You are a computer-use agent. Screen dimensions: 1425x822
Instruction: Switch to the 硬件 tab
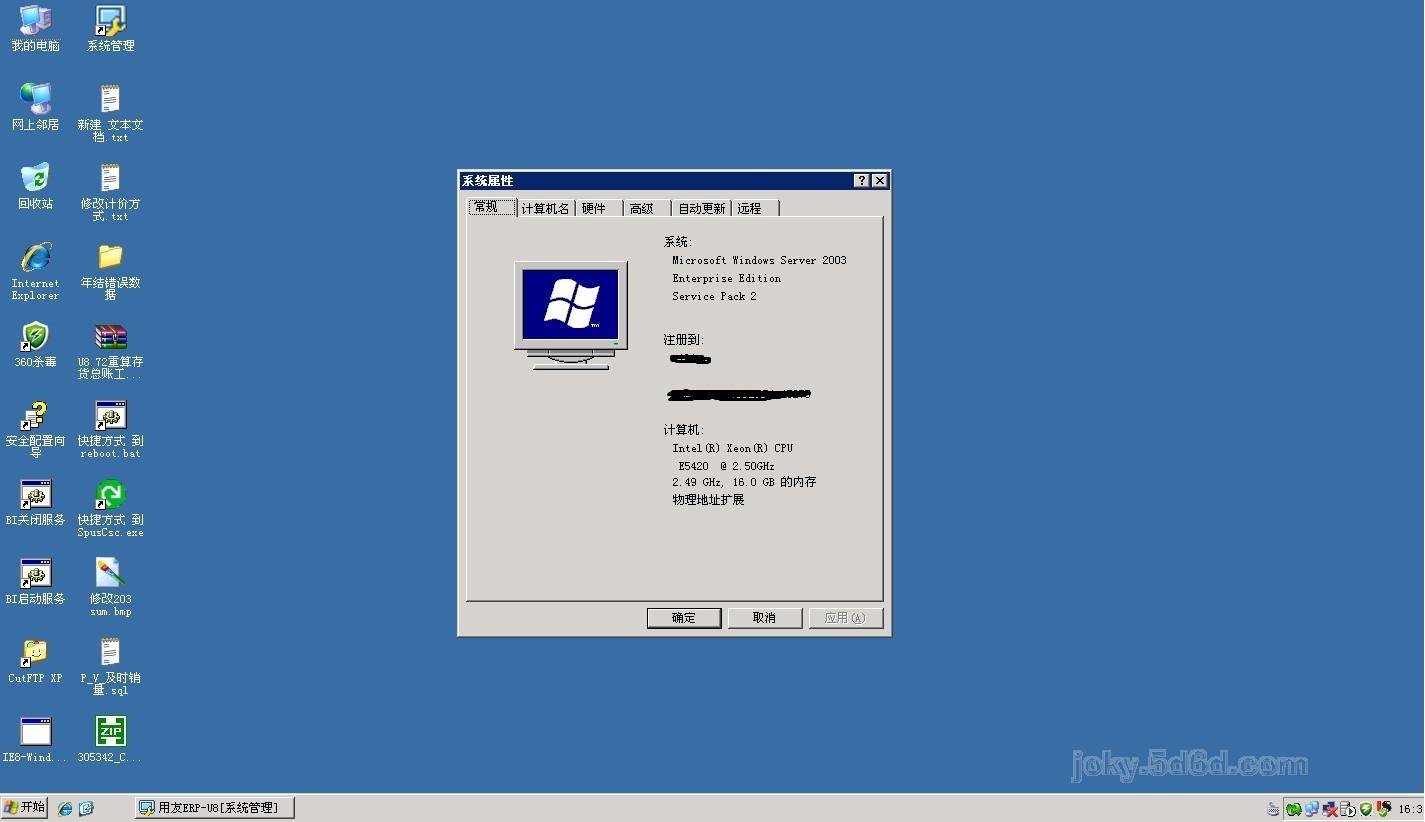click(x=598, y=208)
